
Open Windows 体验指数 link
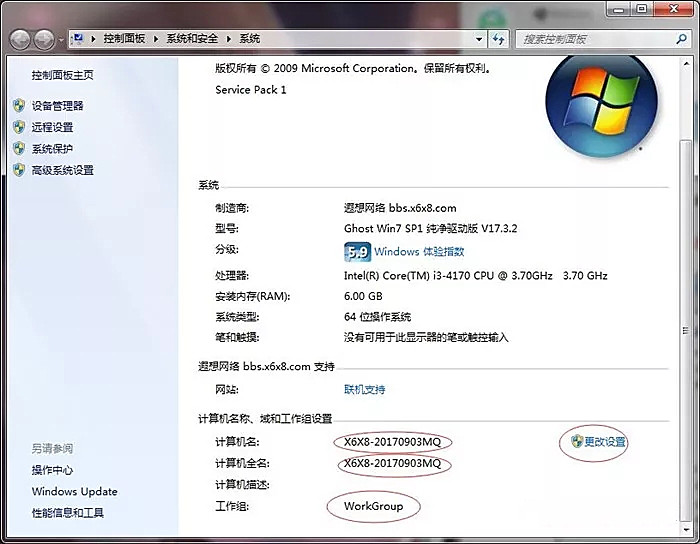419,252
